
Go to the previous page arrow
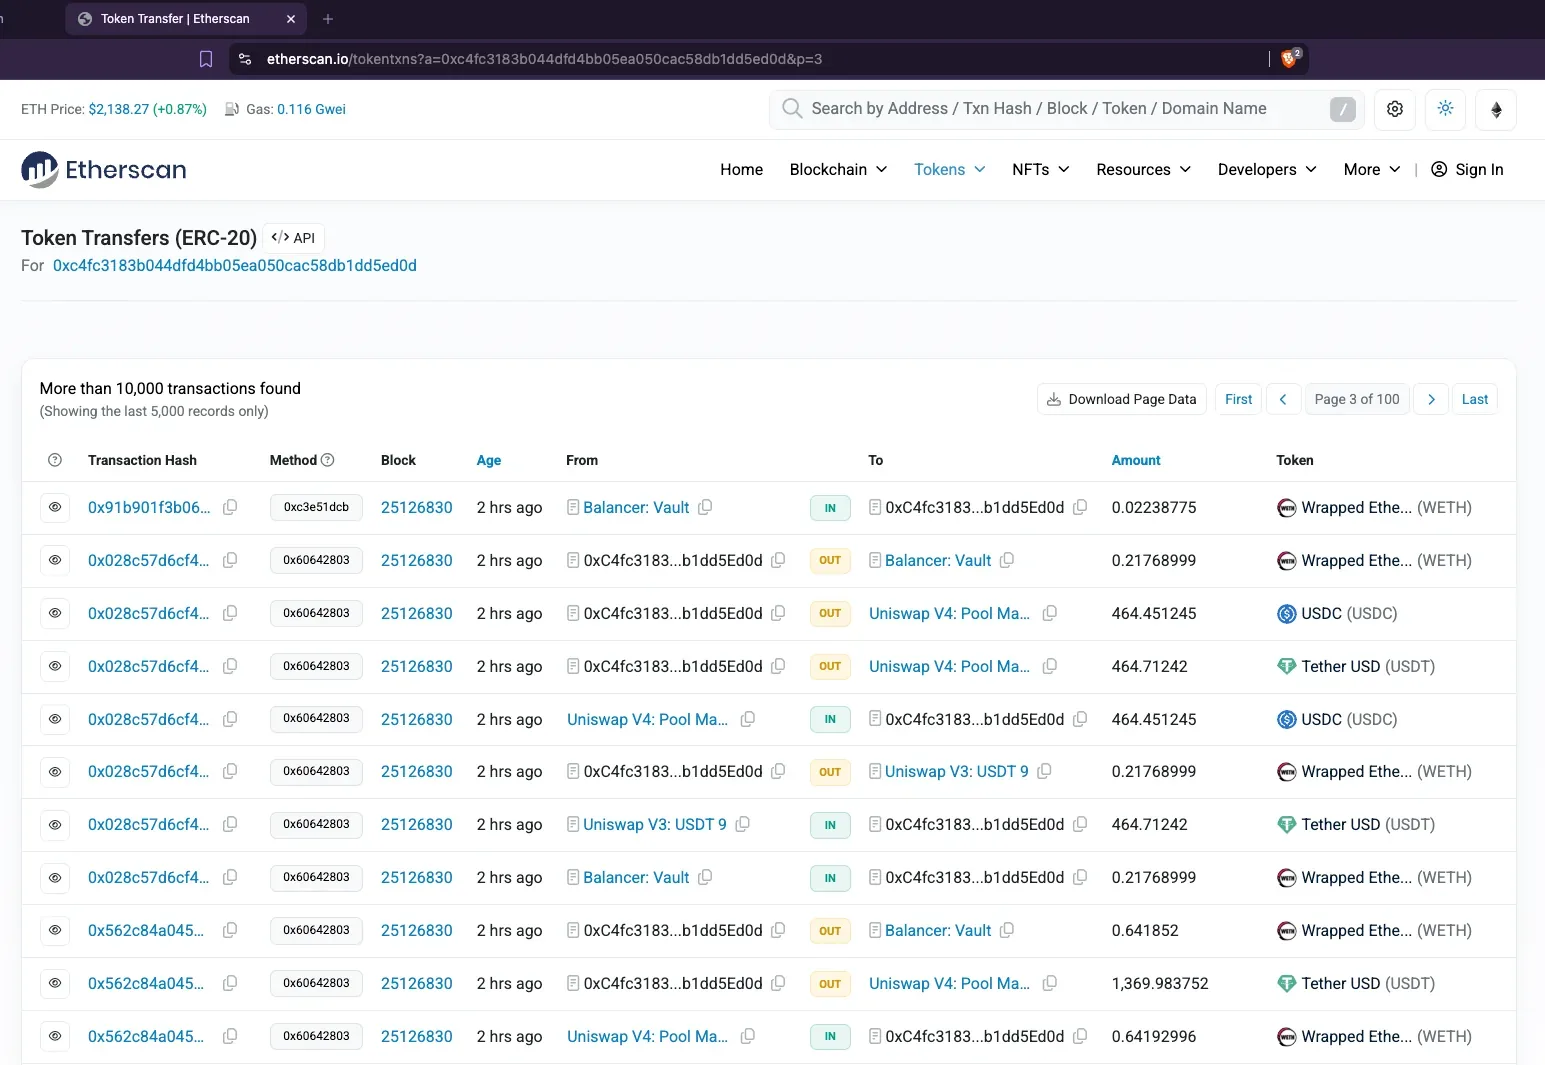pos(1283,399)
